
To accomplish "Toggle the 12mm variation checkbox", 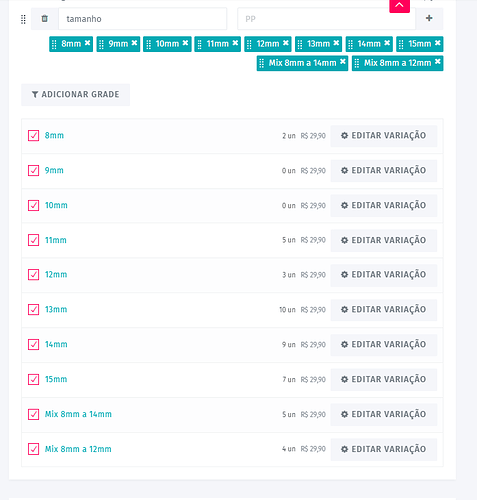I will 33,275.
